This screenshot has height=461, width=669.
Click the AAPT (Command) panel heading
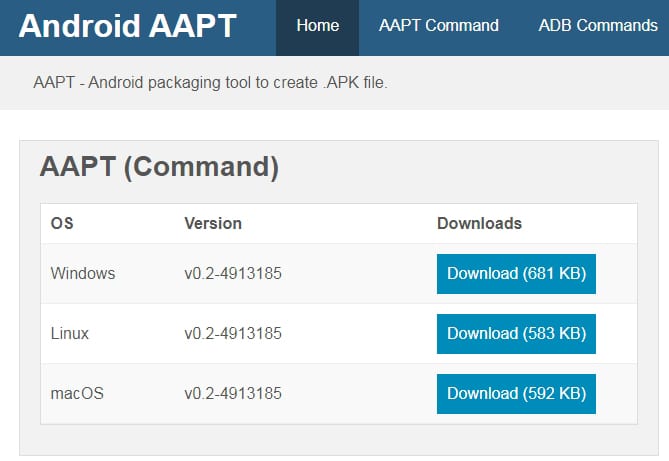click(159, 167)
